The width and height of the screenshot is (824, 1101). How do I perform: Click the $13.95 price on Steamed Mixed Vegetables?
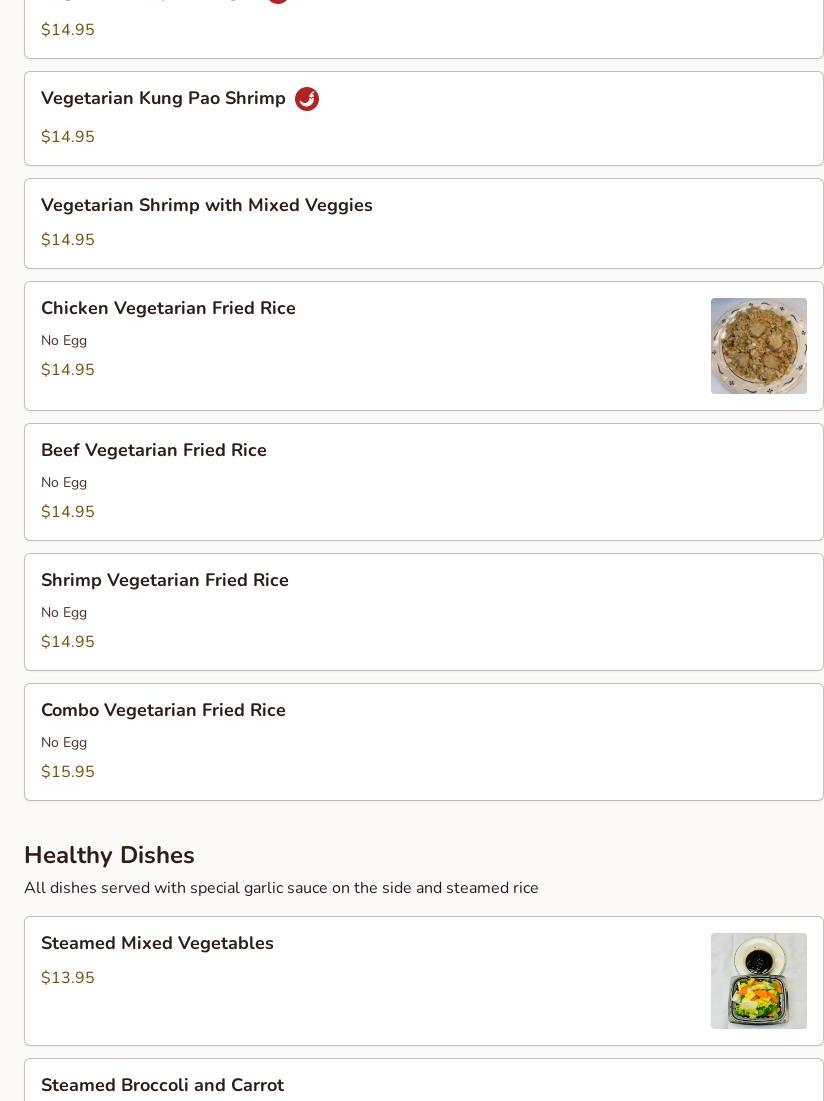67,977
